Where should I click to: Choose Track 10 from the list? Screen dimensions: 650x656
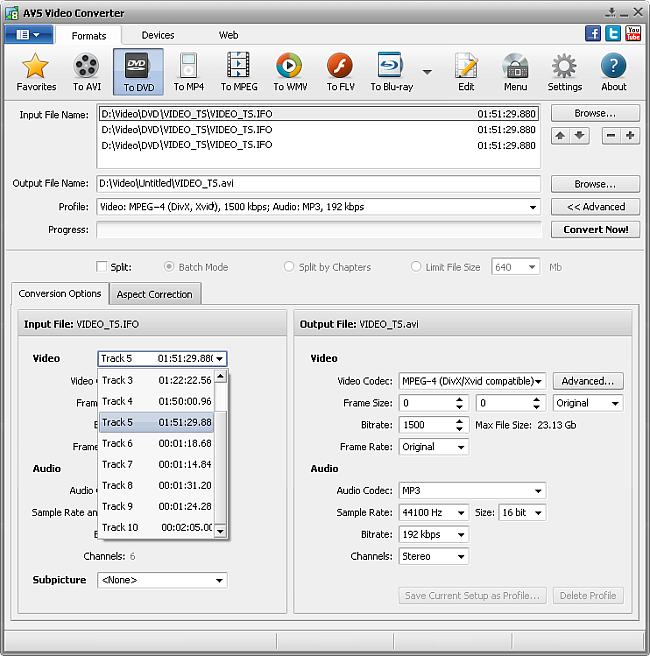(156, 528)
